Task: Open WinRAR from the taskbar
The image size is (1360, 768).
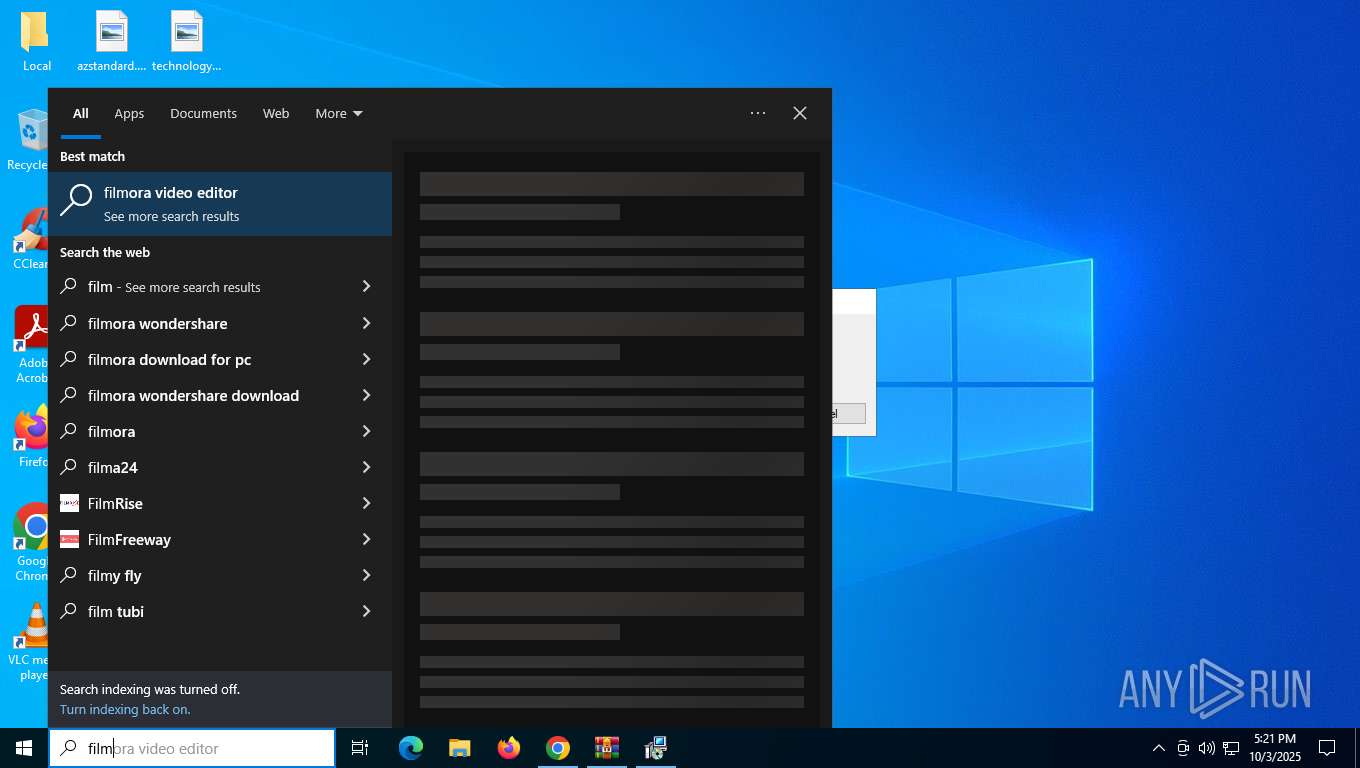Action: [607, 748]
